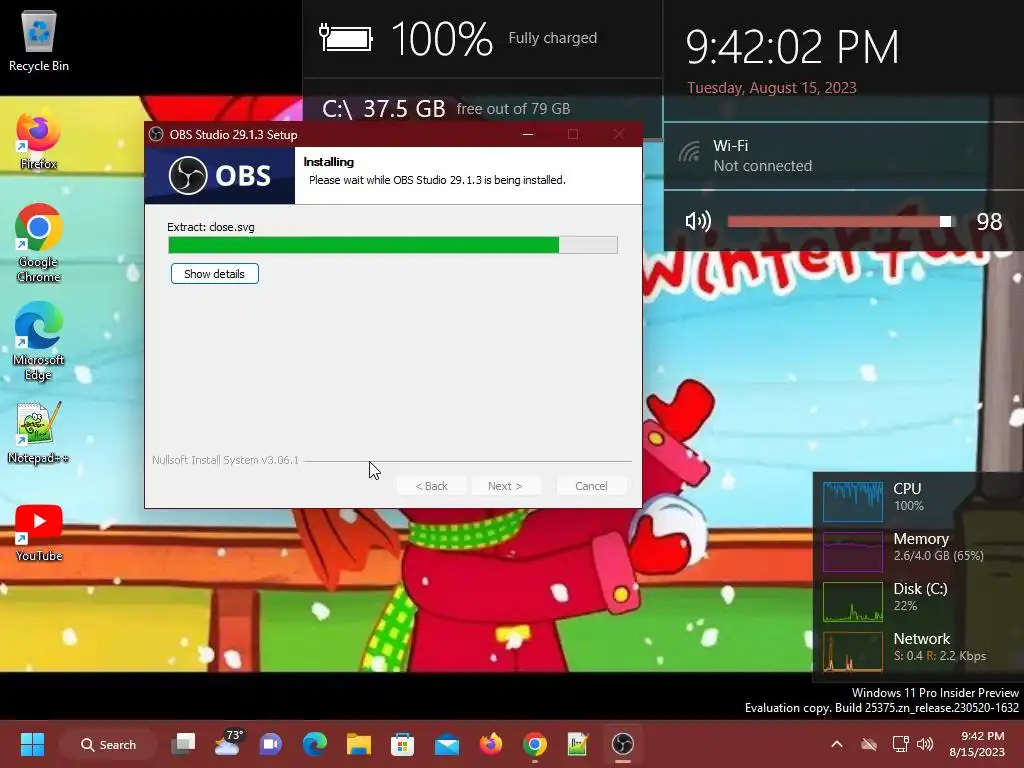Image resolution: width=1024 pixels, height=768 pixels.
Task: Open Google Chrome from the taskbar
Action: coord(534,744)
